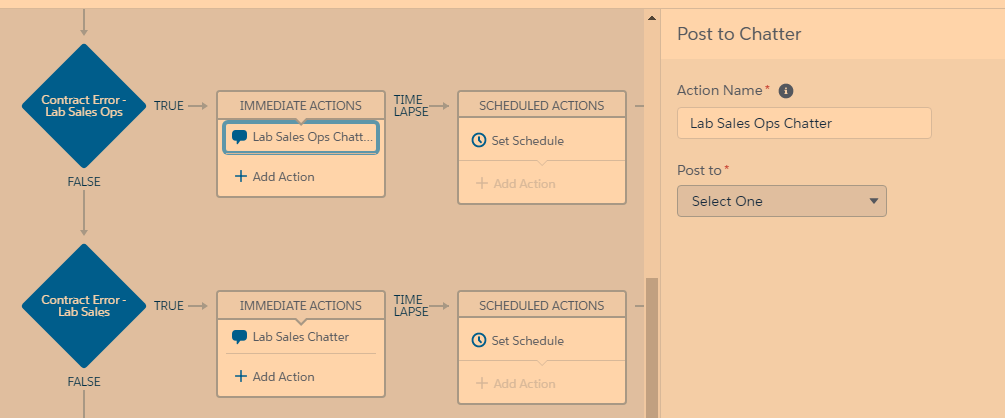The width and height of the screenshot is (1005, 418).
Task: Select the Lab Sales Chatter action
Action: (300, 337)
